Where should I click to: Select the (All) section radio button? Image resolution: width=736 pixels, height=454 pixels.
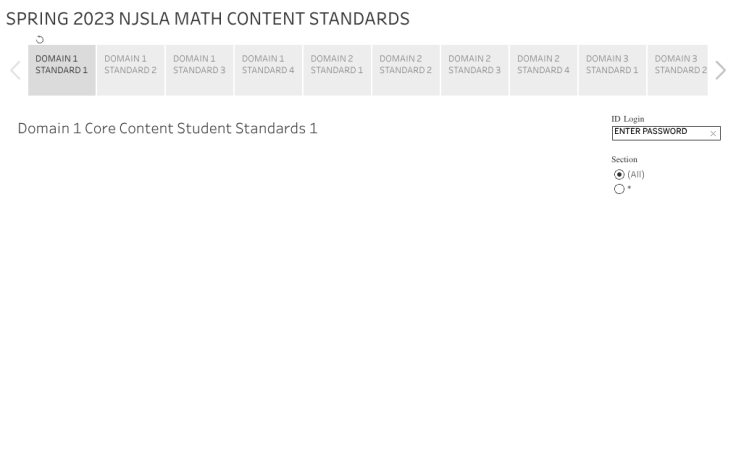pyautogui.click(x=620, y=175)
